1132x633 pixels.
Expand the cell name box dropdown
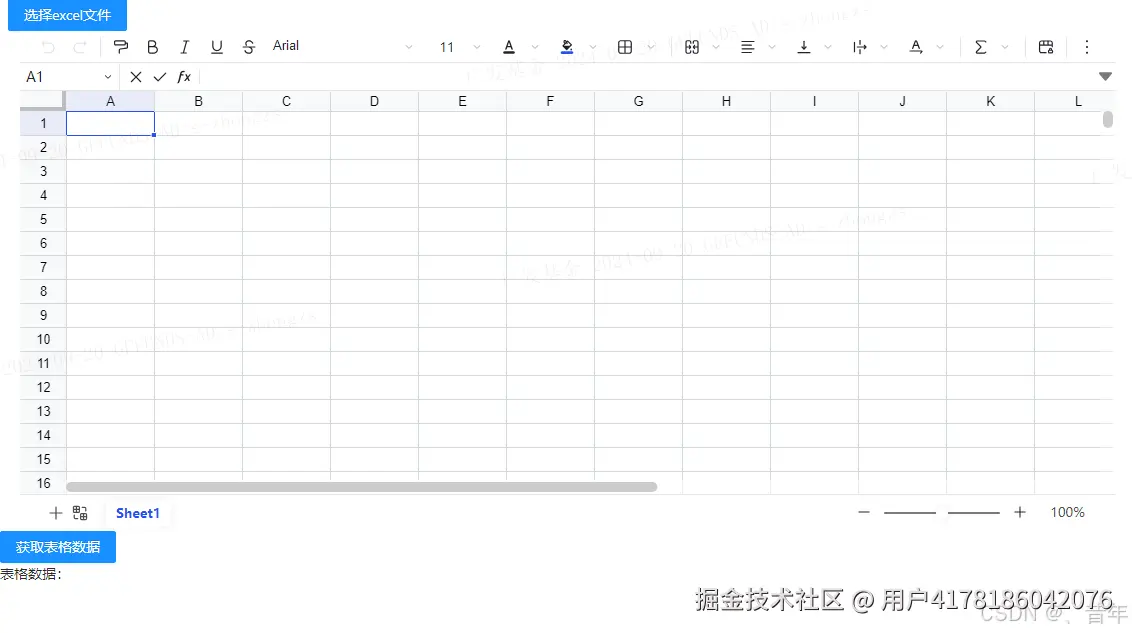click(x=107, y=76)
